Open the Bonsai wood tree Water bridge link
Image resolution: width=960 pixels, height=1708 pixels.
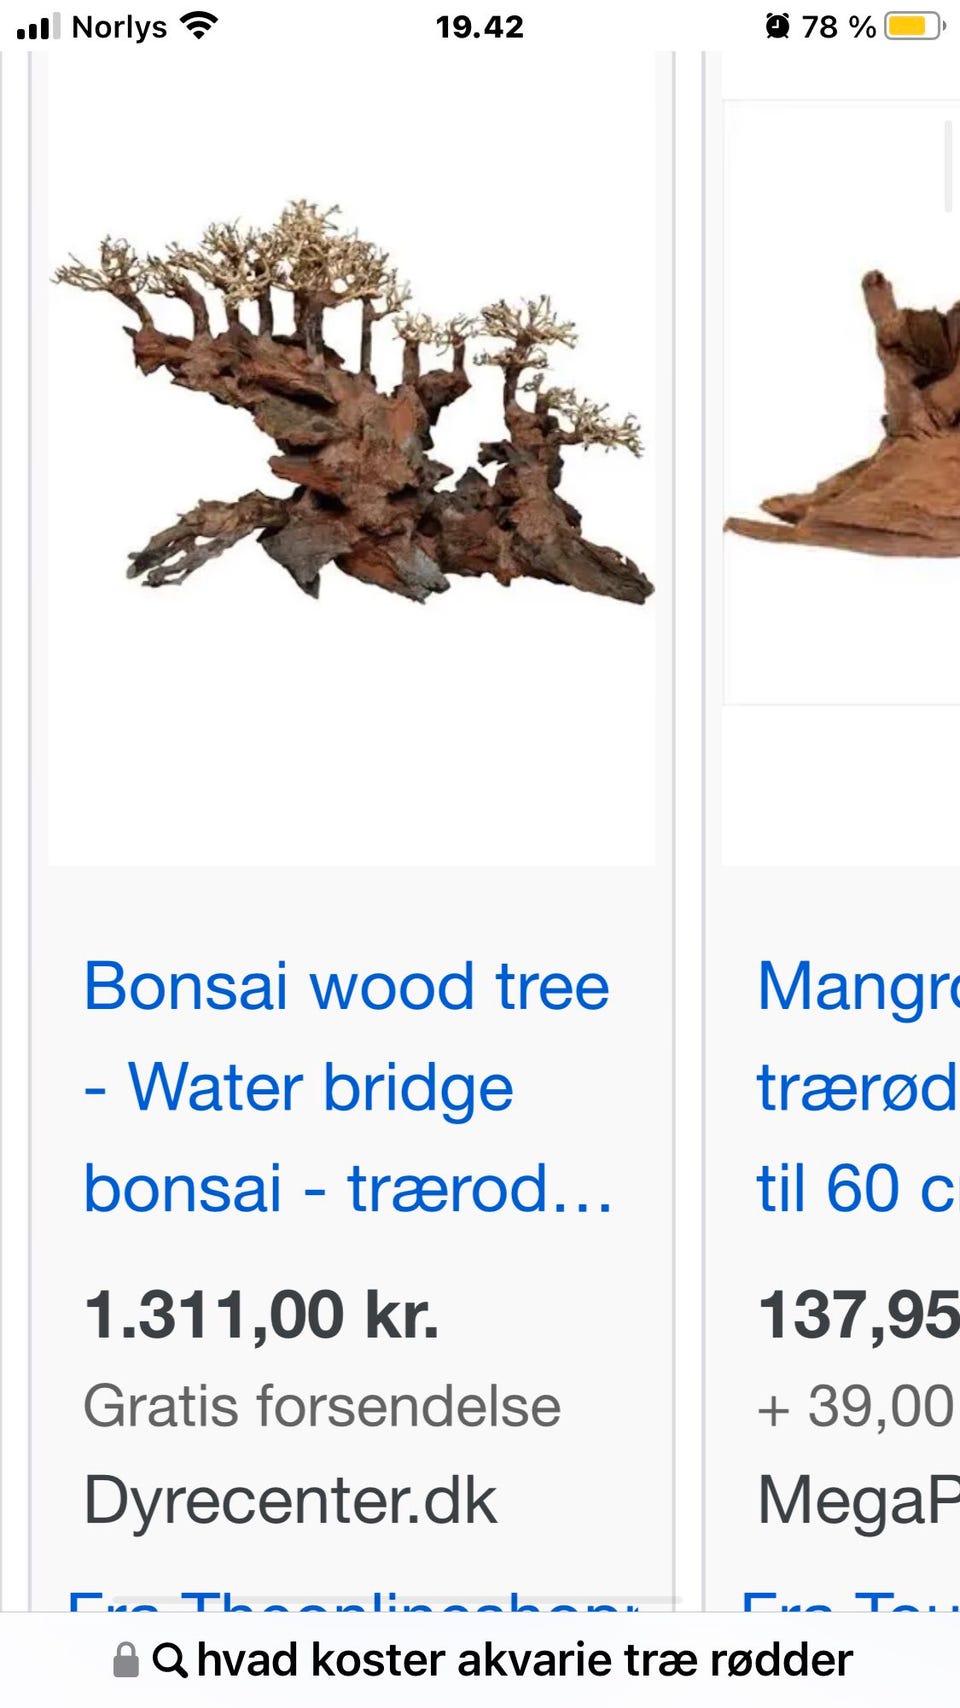point(348,1087)
